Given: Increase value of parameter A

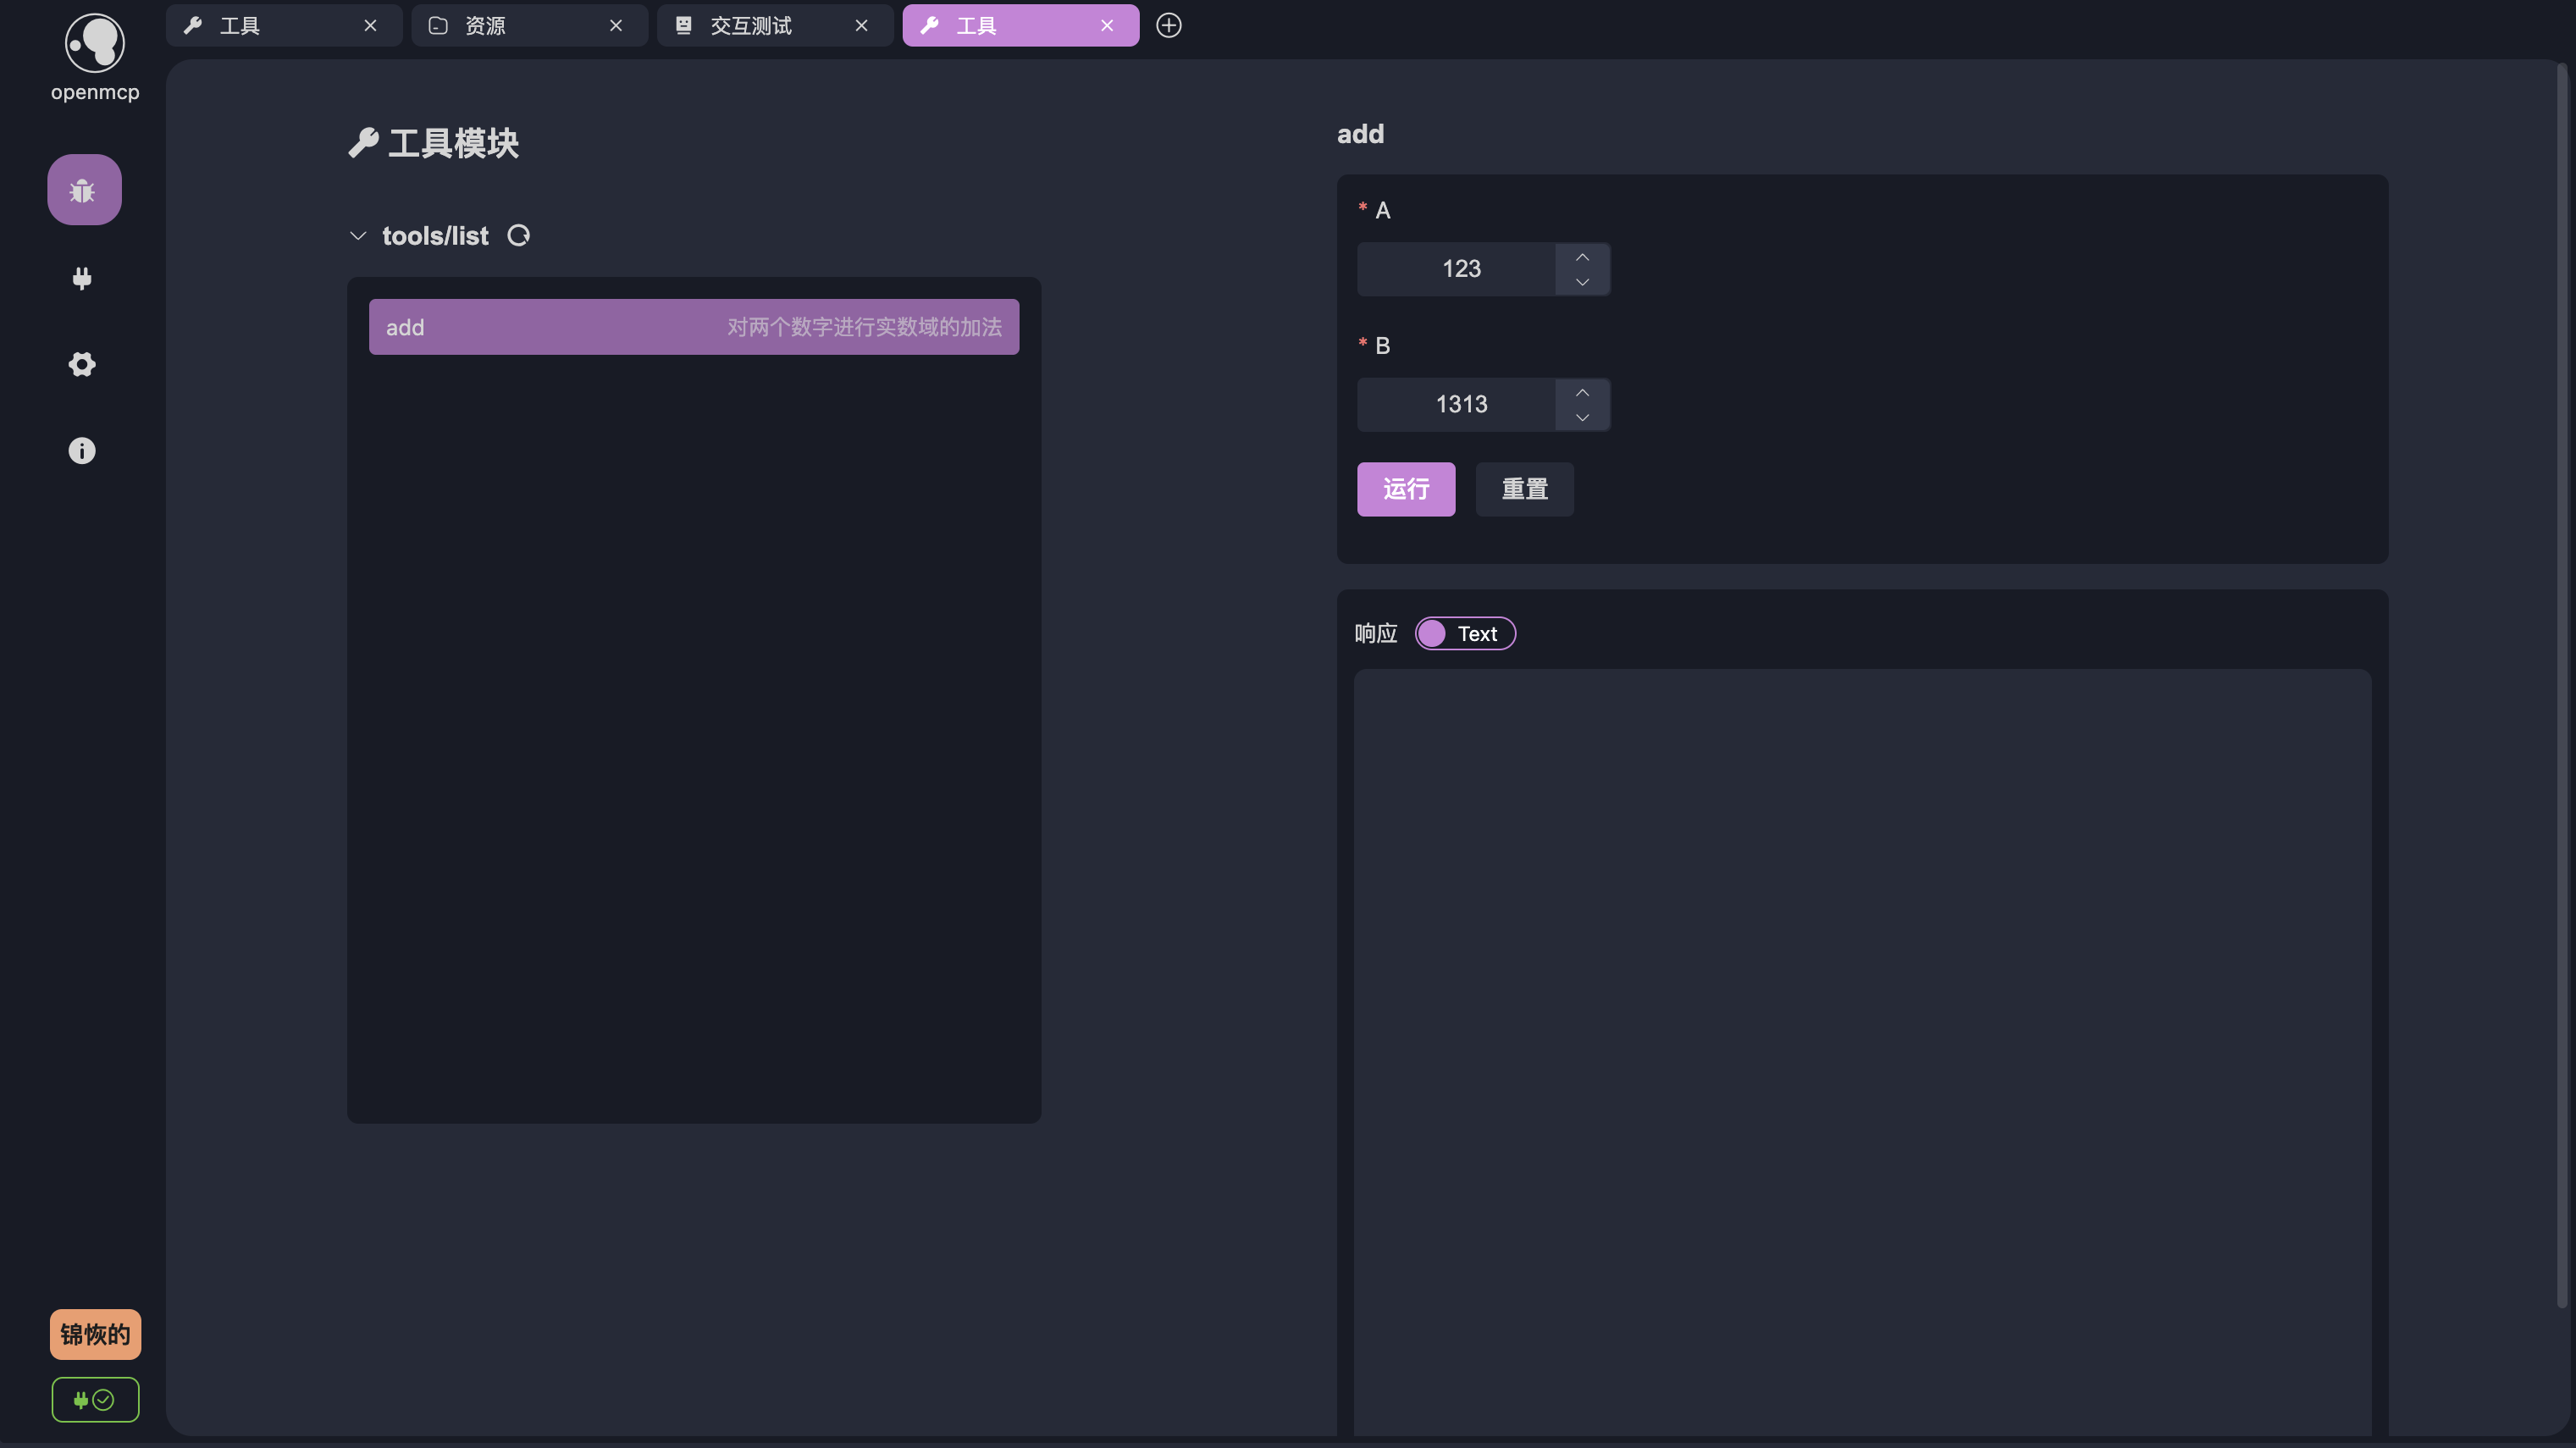Looking at the screenshot, I should coord(1582,257).
